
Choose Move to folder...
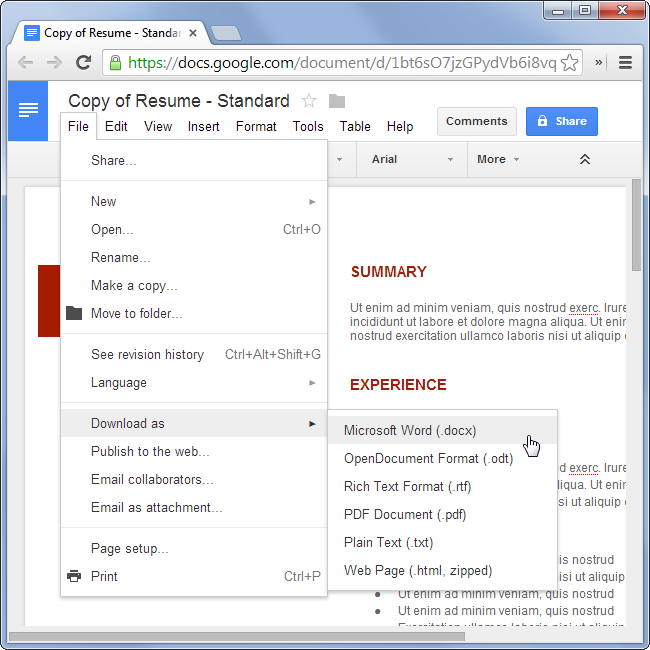point(194,313)
